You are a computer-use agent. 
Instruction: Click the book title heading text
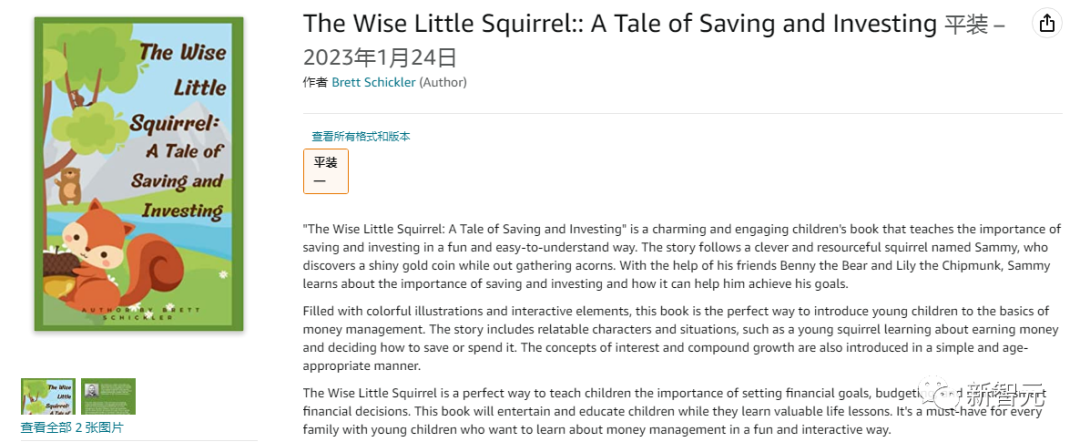pyautogui.click(x=620, y=24)
